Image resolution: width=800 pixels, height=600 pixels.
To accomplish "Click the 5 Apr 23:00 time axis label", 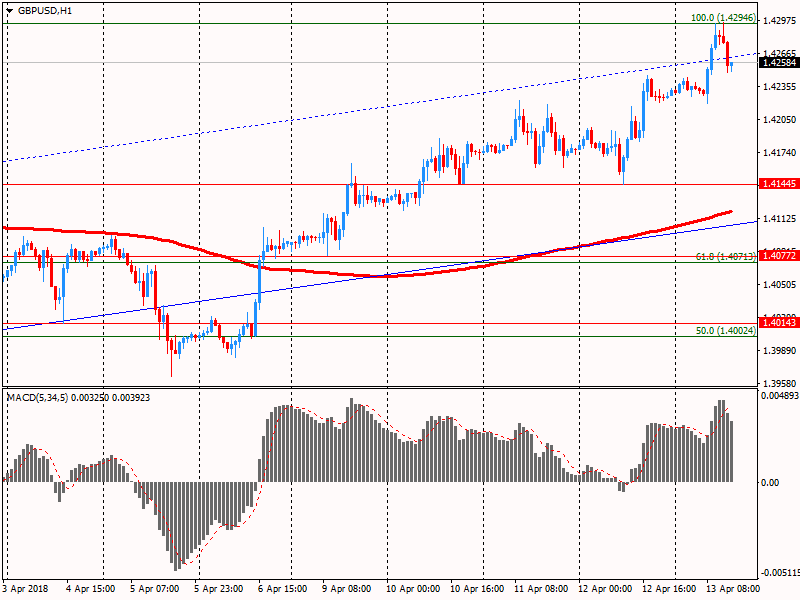I will tap(219, 589).
